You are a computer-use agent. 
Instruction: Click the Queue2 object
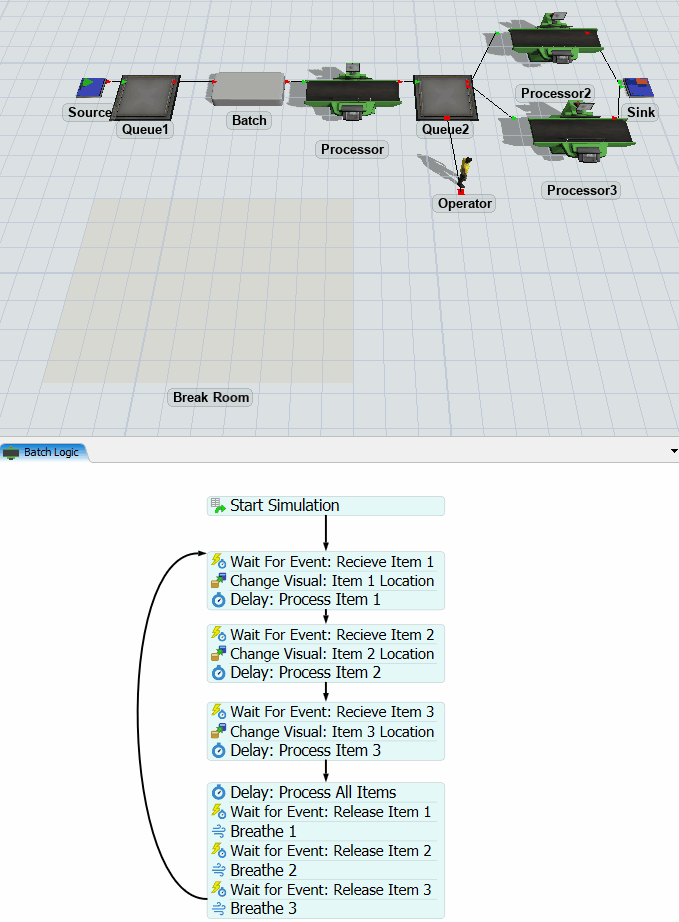pyautogui.click(x=445, y=97)
